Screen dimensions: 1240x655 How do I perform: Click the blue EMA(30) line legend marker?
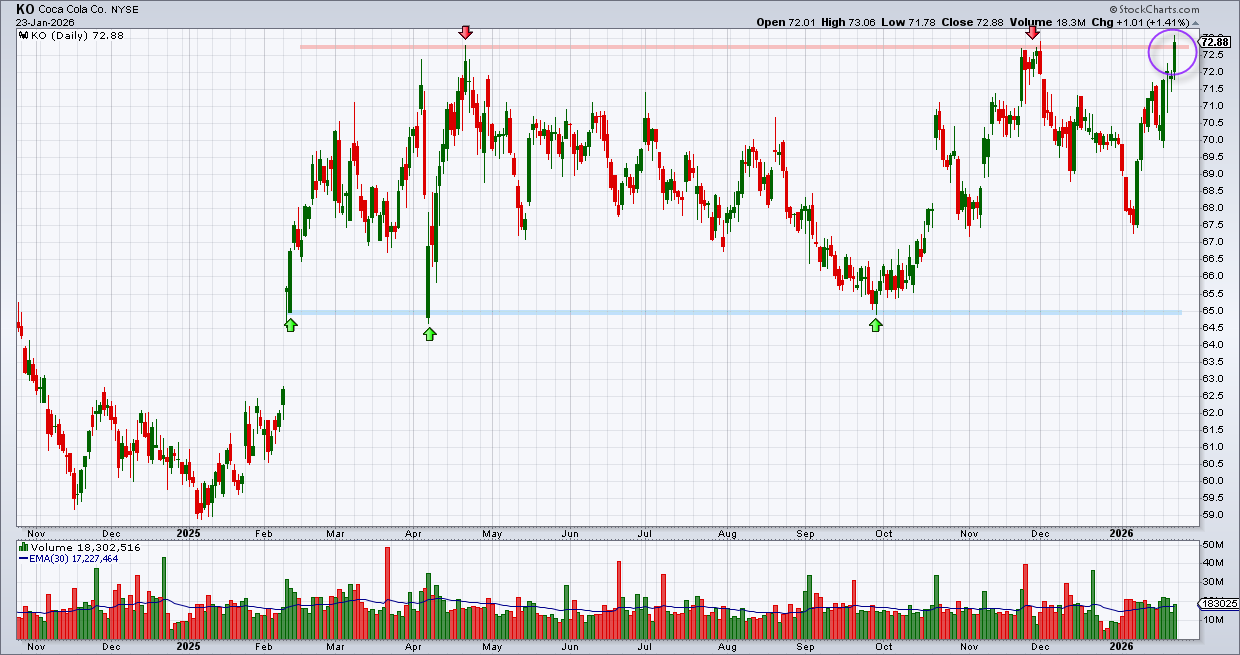pyautogui.click(x=23, y=559)
